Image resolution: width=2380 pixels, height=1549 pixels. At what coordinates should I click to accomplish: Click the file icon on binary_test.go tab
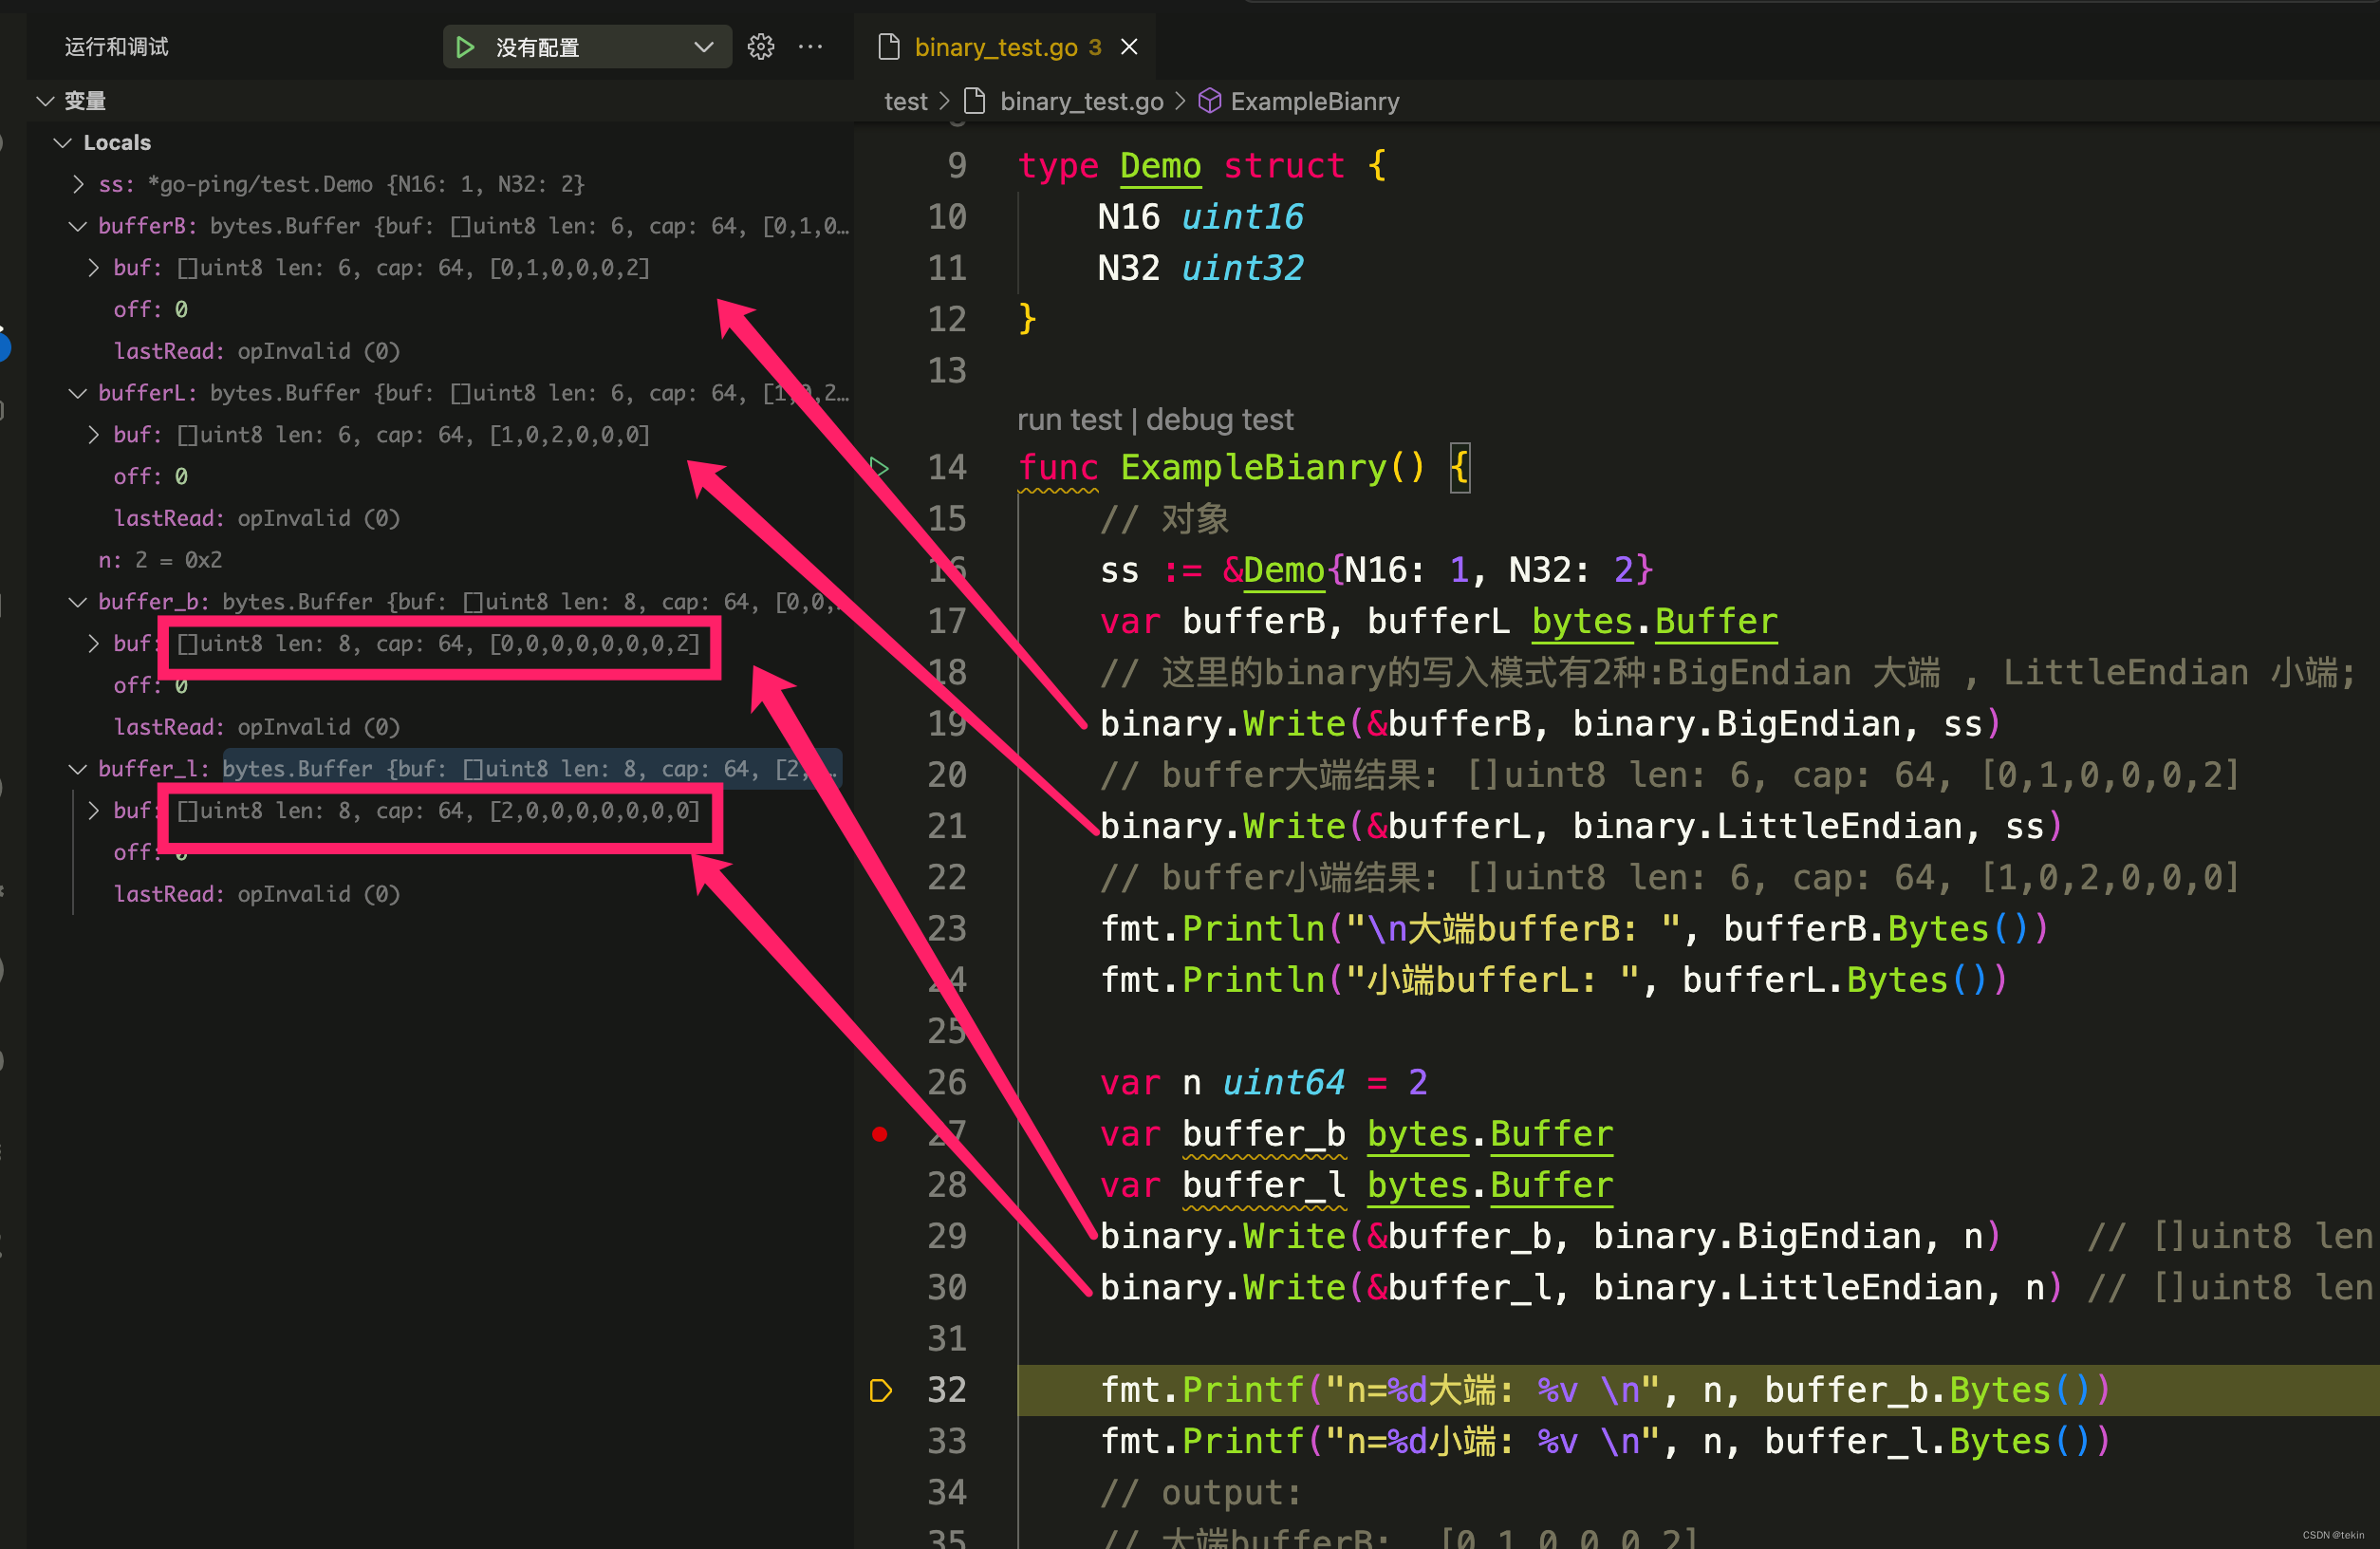(889, 47)
